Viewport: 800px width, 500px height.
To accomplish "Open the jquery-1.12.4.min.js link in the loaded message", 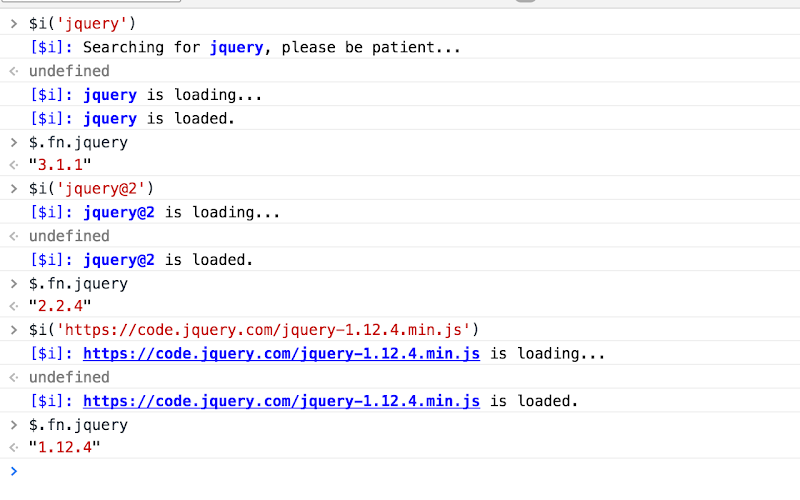I will [x=281, y=401].
